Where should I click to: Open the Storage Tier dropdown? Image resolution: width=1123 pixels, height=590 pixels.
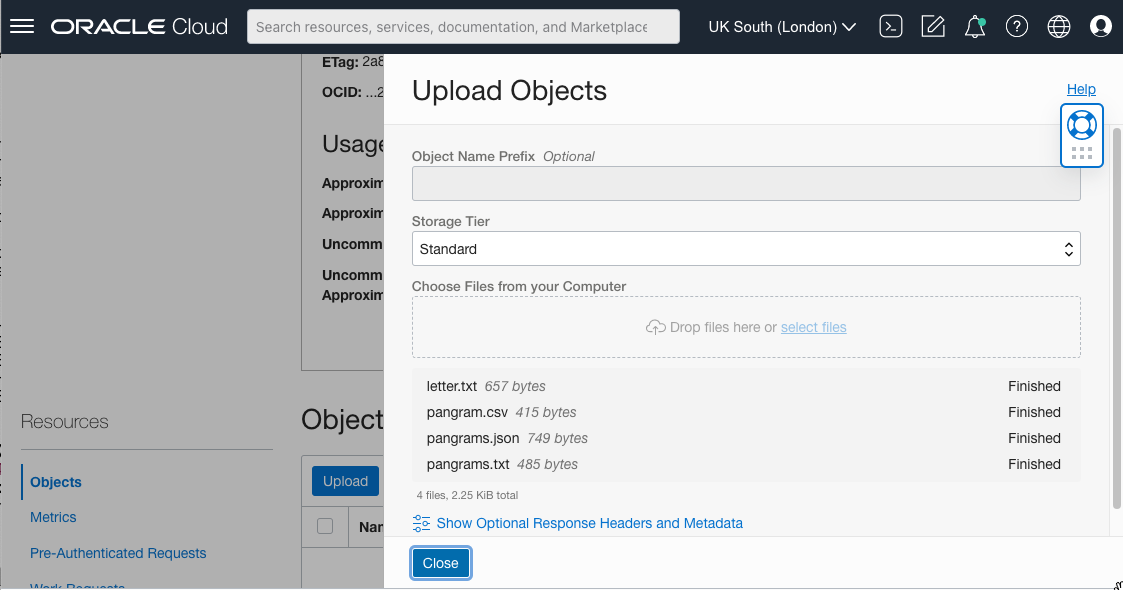746,248
